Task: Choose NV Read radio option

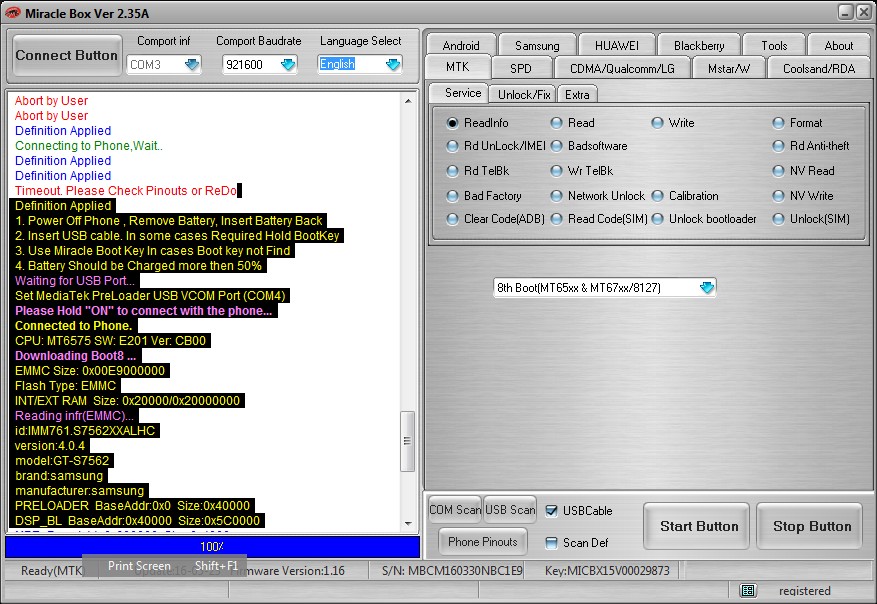Action: pyautogui.click(x=779, y=171)
